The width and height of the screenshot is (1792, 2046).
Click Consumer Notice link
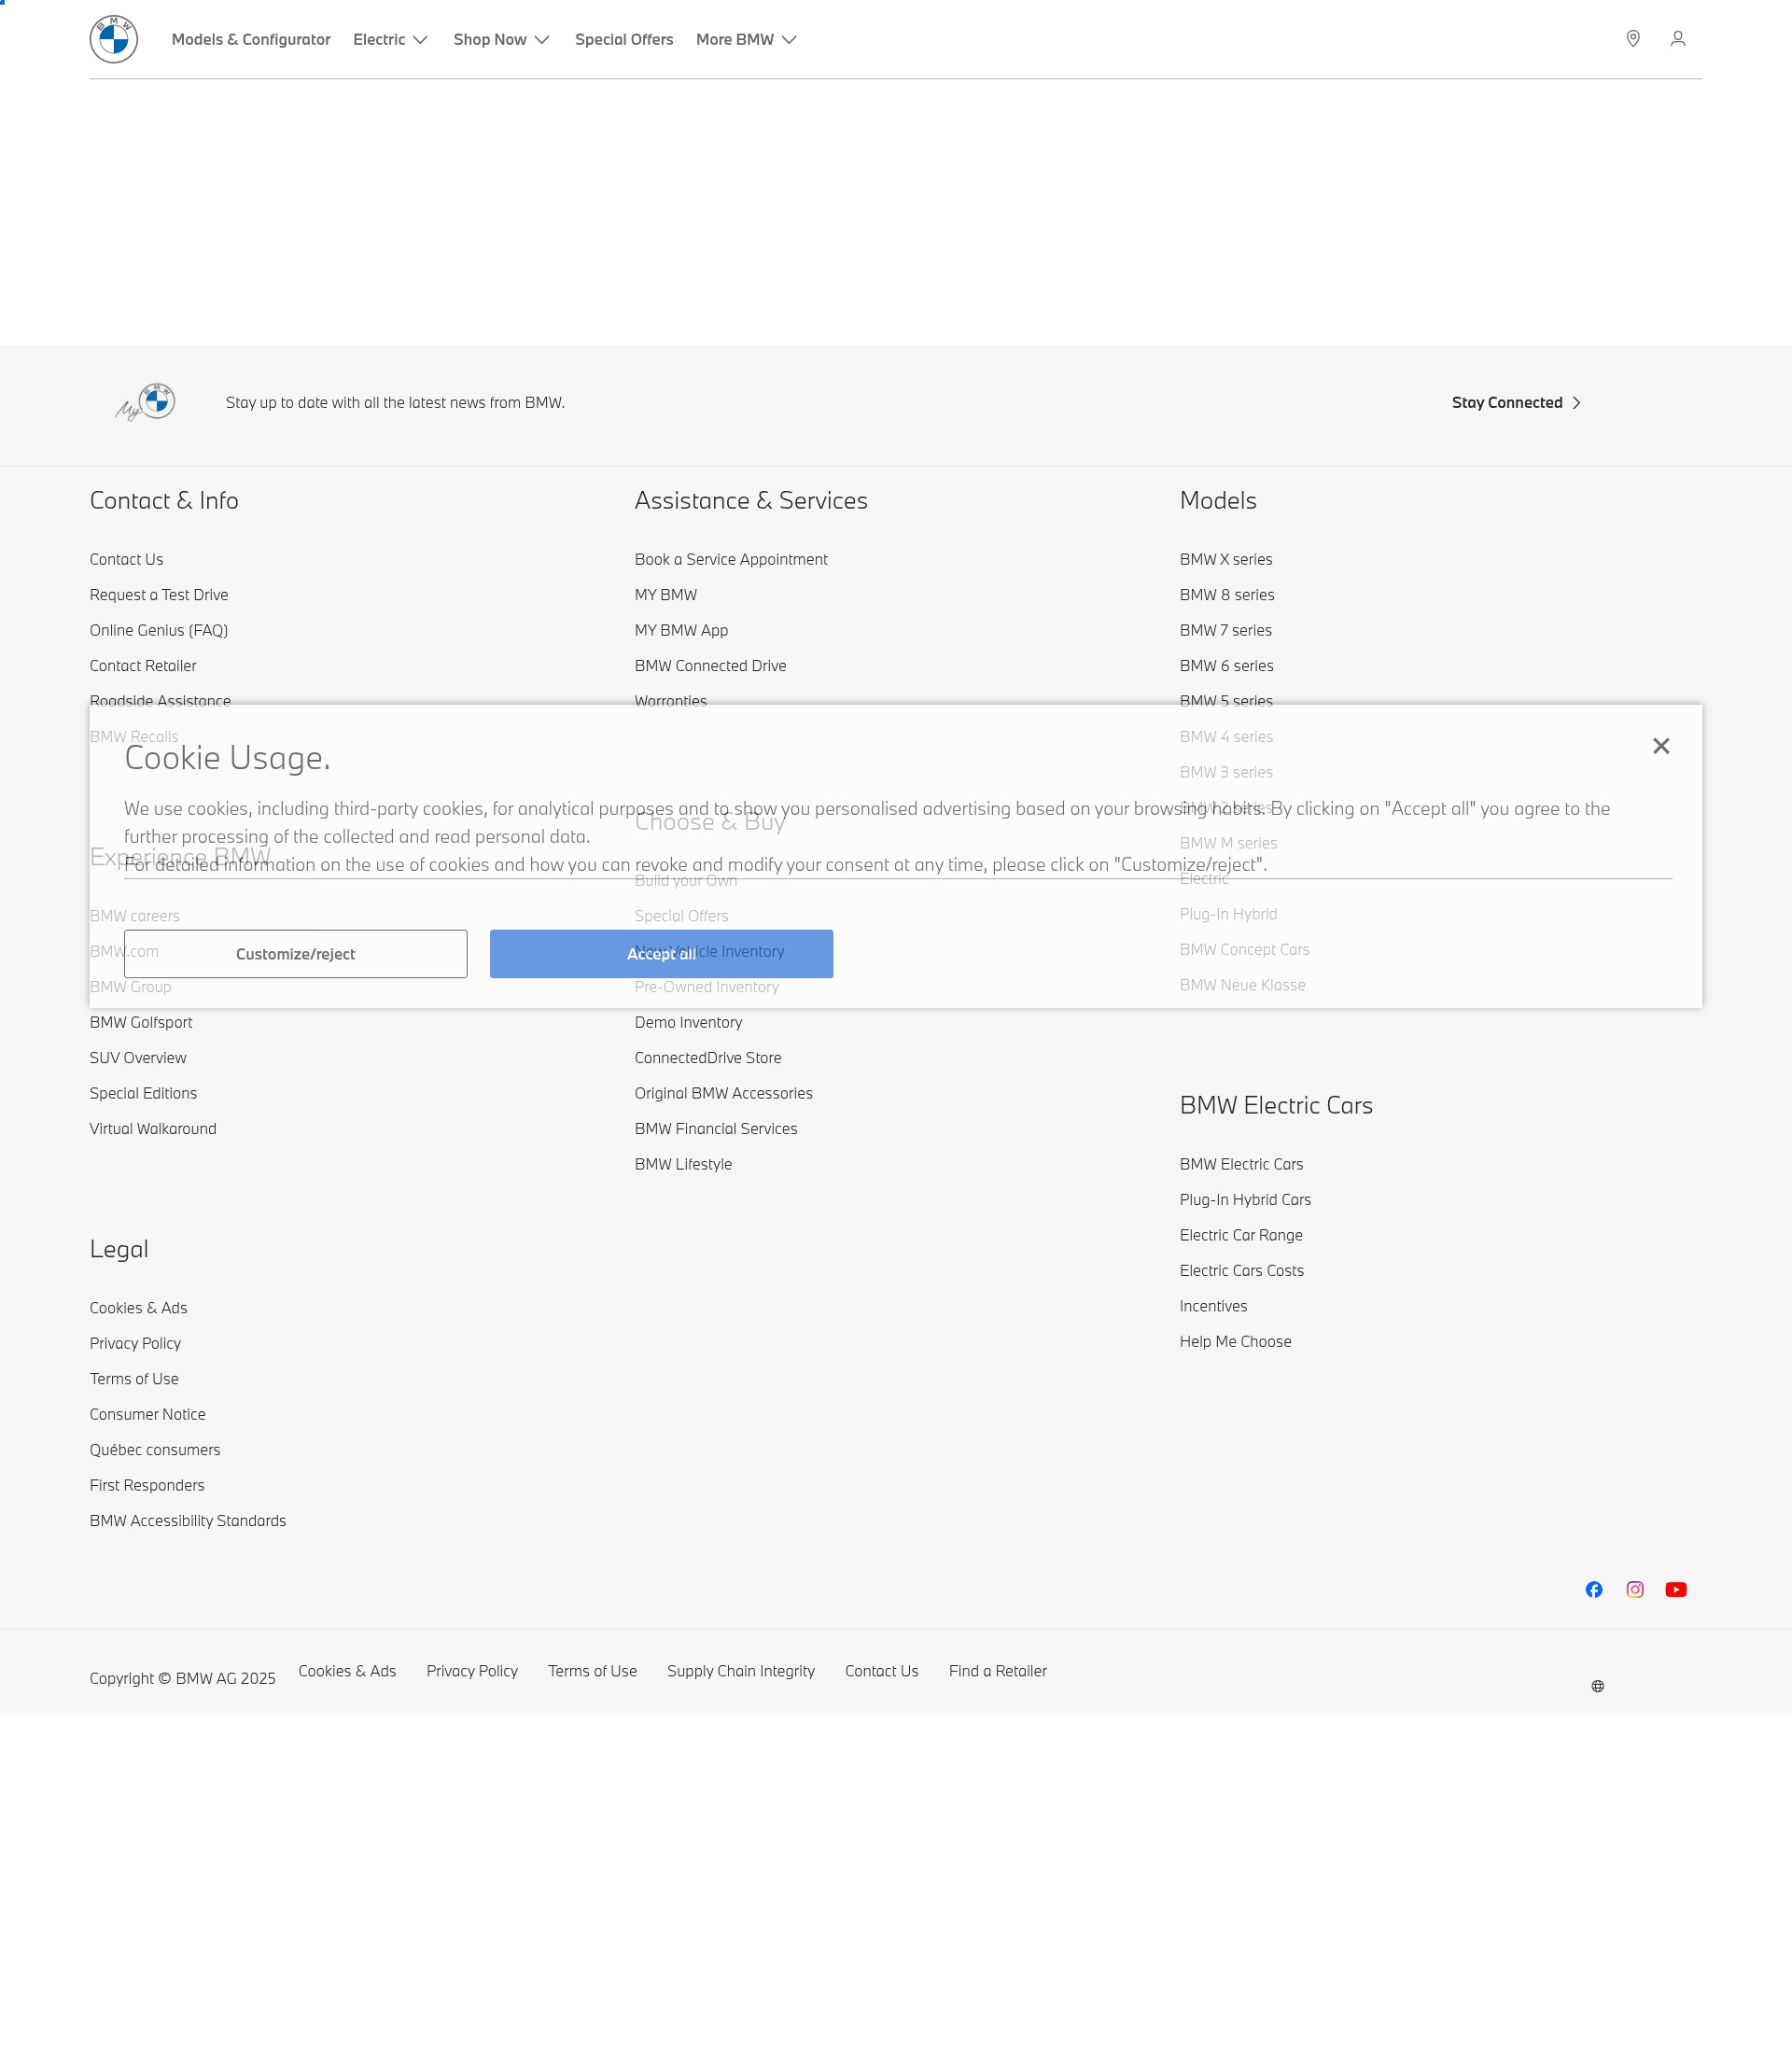coord(147,1415)
